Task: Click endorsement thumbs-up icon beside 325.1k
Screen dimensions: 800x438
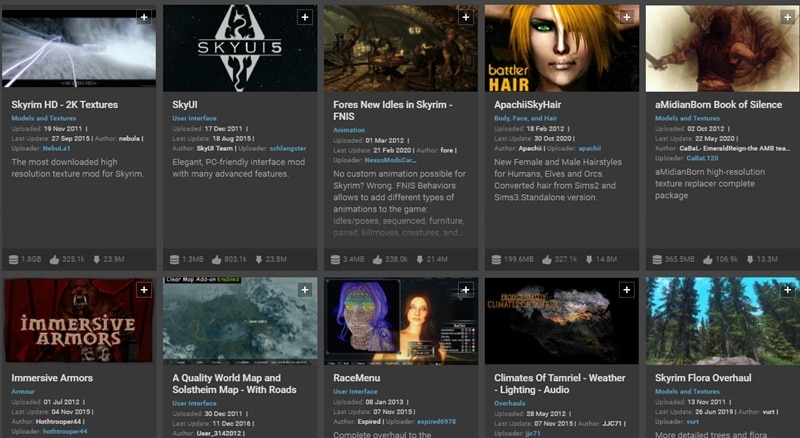Action: click(x=54, y=260)
